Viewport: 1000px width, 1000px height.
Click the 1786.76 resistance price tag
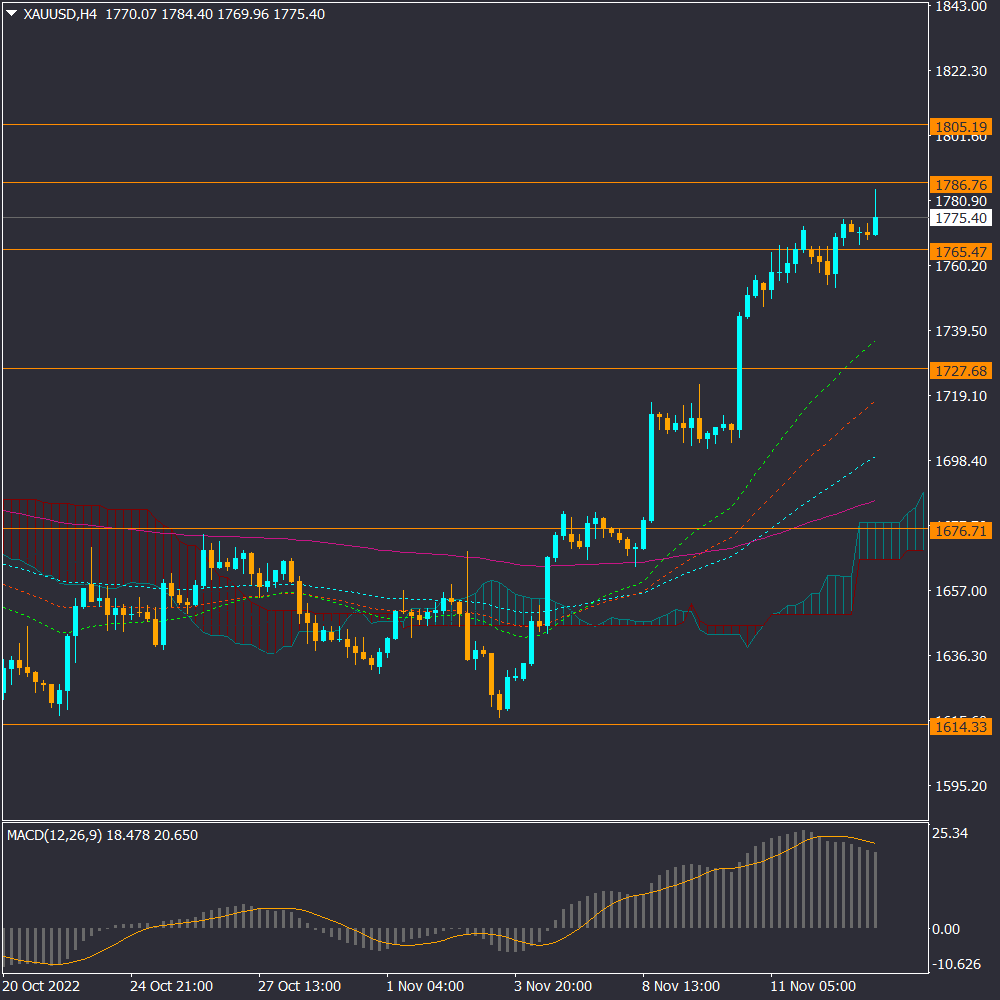tap(960, 185)
